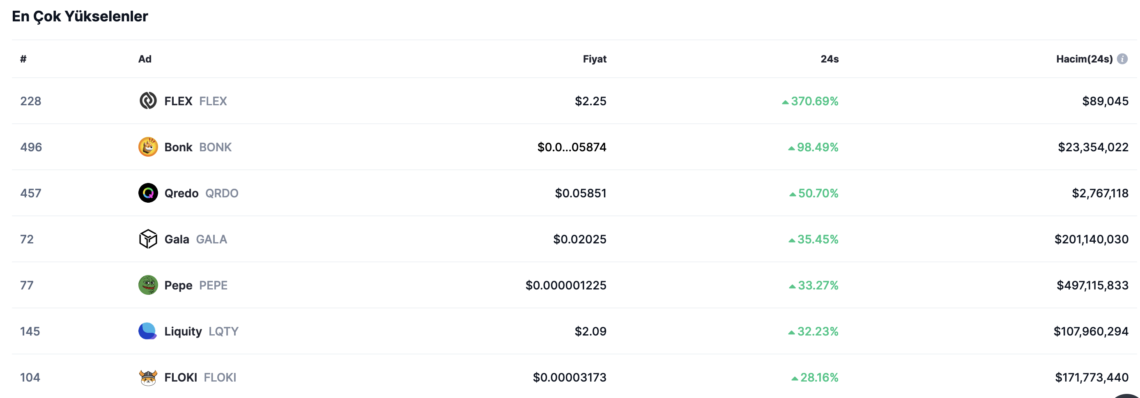Sort table by 24s change header
Viewport: 1140px width, 398px height.
pyautogui.click(x=831, y=59)
